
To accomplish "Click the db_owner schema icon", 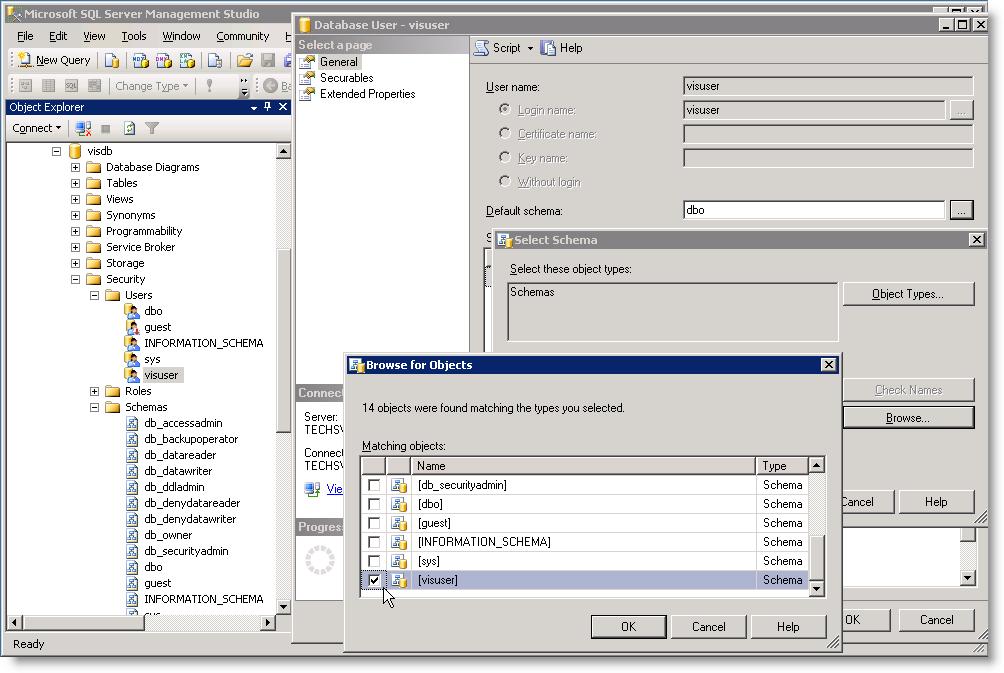I will [x=132, y=535].
